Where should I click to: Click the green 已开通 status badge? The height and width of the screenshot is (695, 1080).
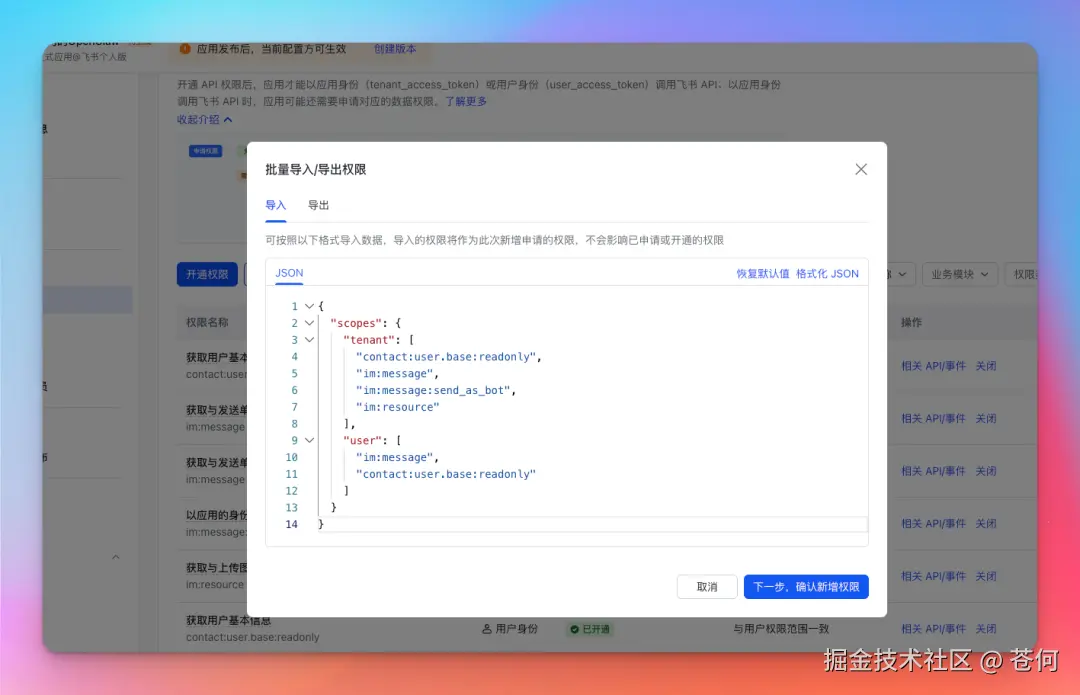tap(588, 628)
